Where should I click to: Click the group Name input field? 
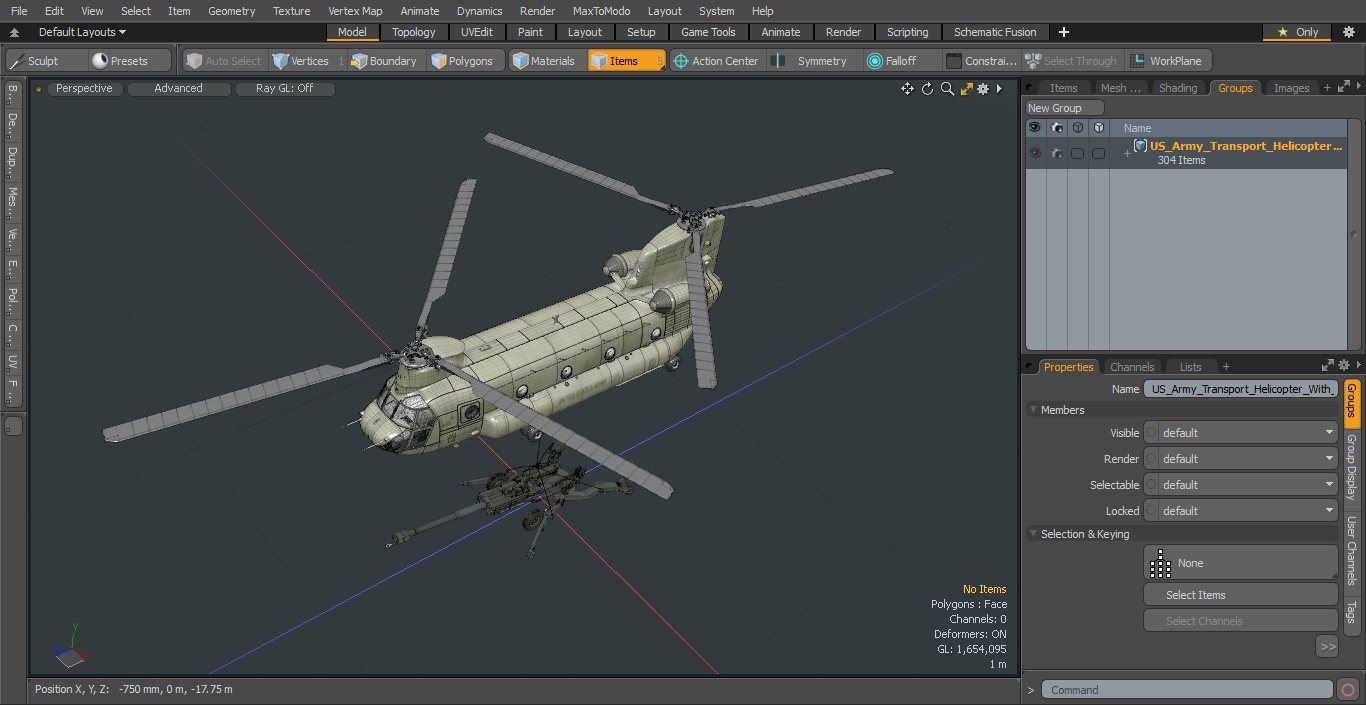point(1240,389)
